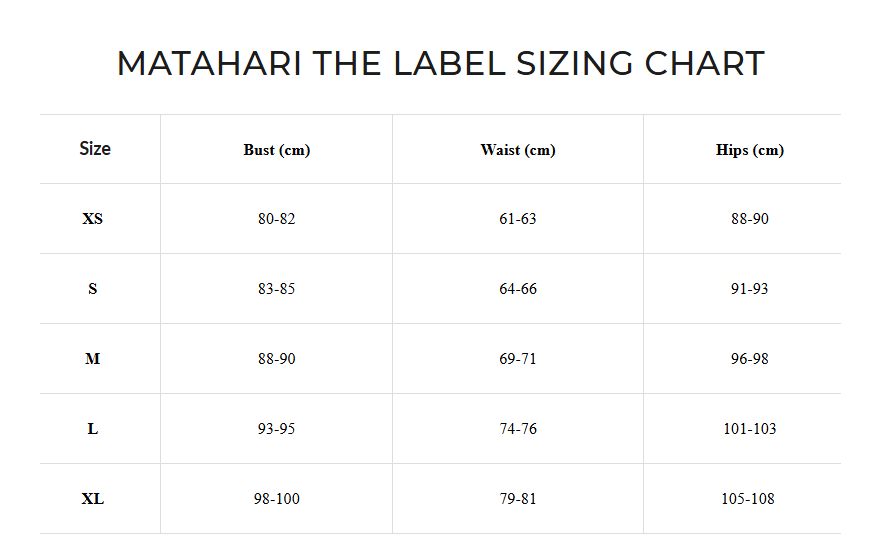Click the M size row label
Viewport: 874px width, 540px height.
pyautogui.click(x=93, y=359)
